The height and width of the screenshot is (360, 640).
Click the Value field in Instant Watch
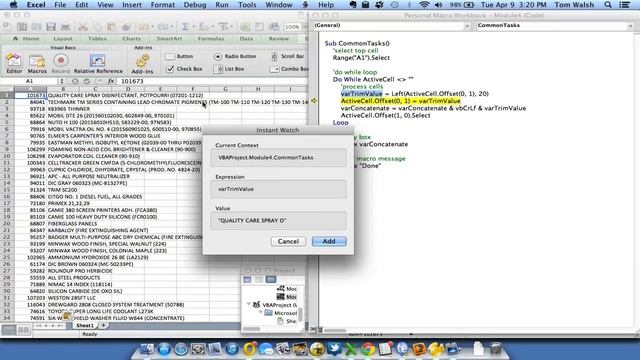(278, 220)
